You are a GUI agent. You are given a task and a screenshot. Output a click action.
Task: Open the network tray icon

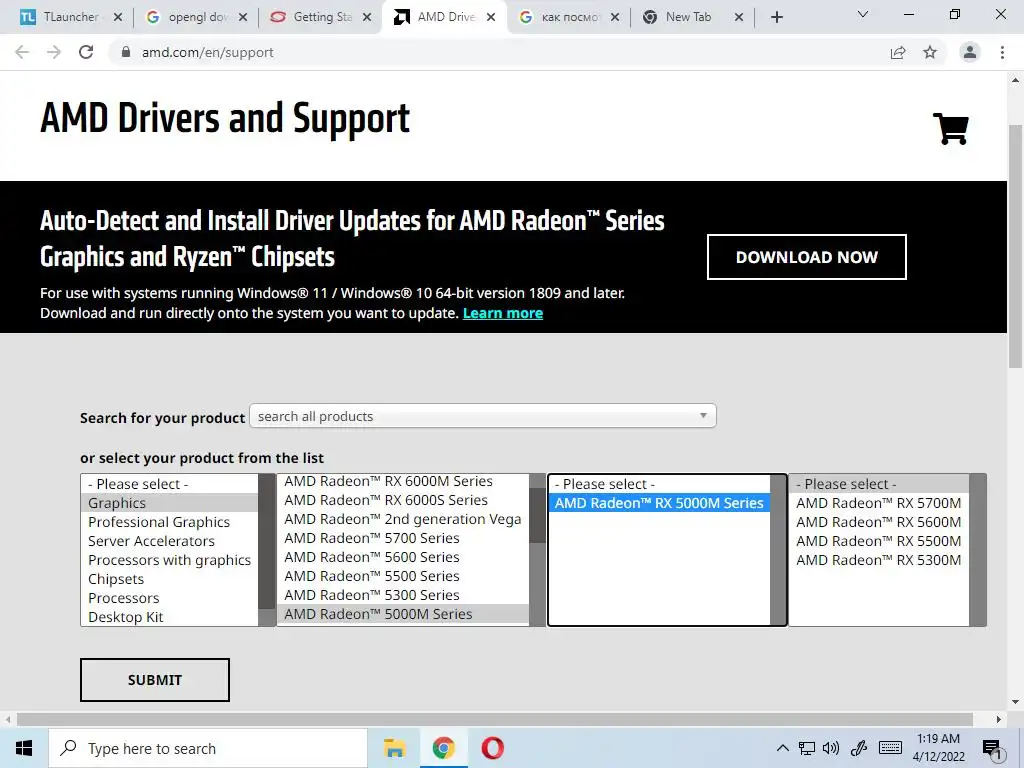pyautogui.click(x=807, y=748)
